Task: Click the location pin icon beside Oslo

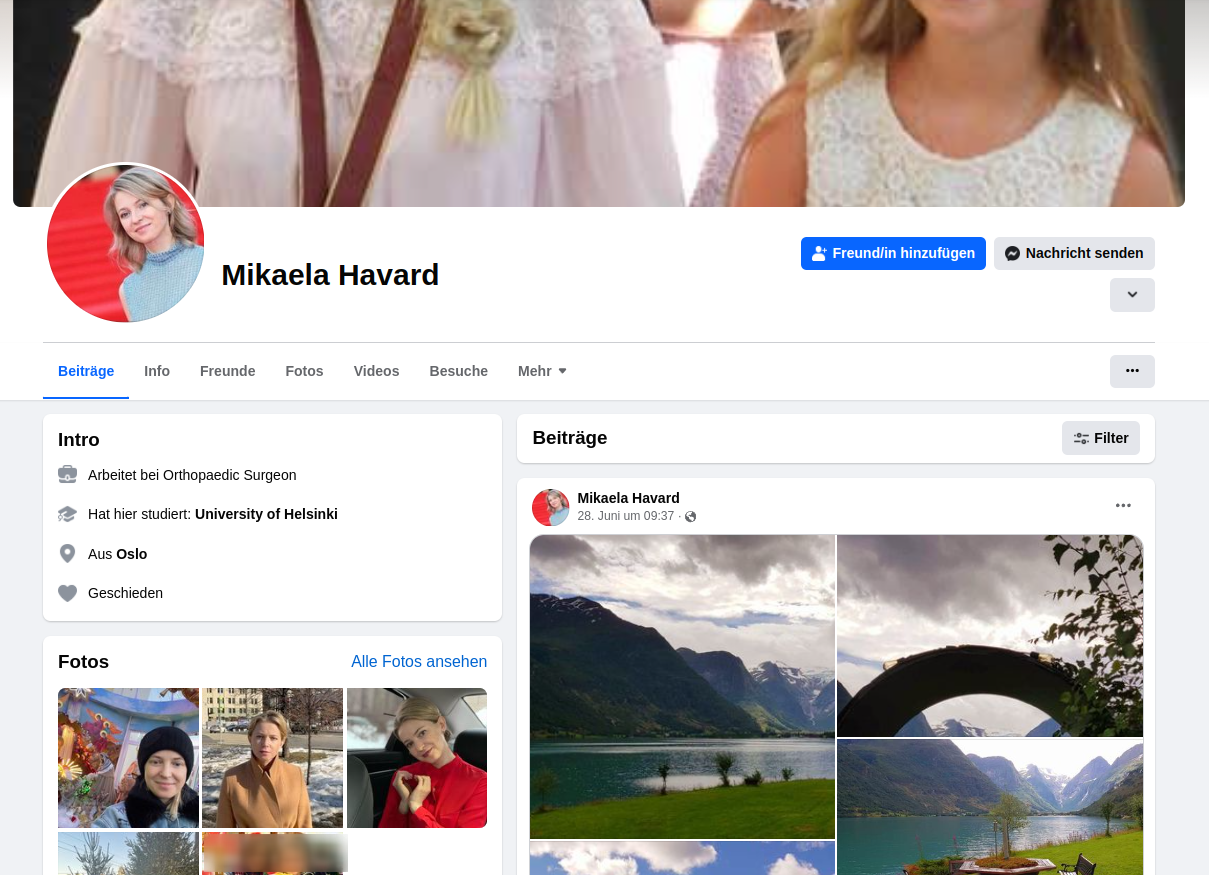Action: pyautogui.click(x=67, y=553)
